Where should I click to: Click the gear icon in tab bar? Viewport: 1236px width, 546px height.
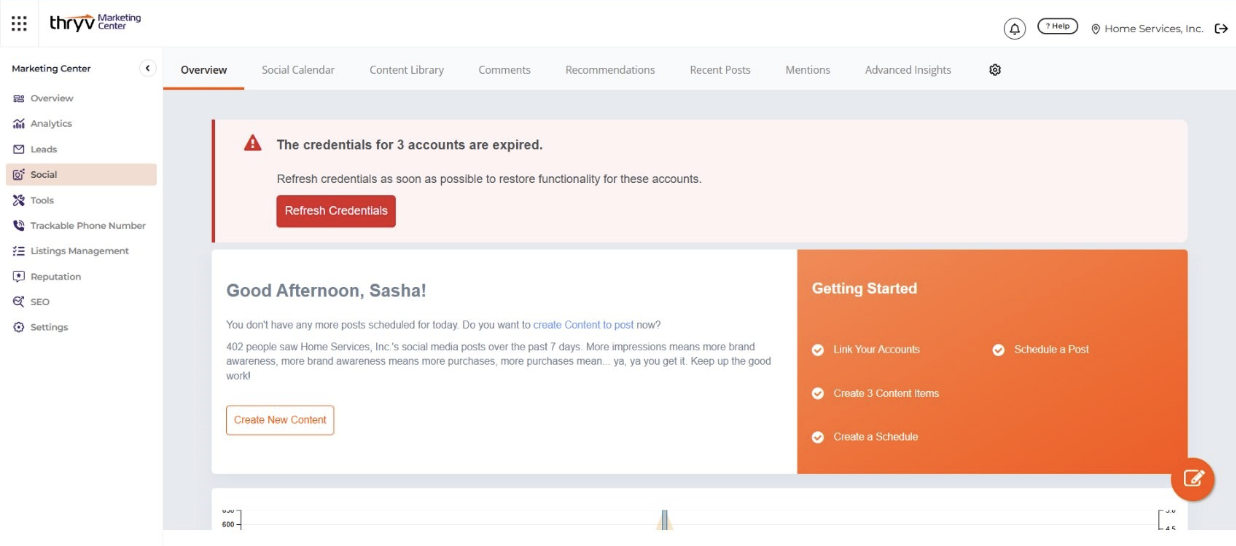995,70
